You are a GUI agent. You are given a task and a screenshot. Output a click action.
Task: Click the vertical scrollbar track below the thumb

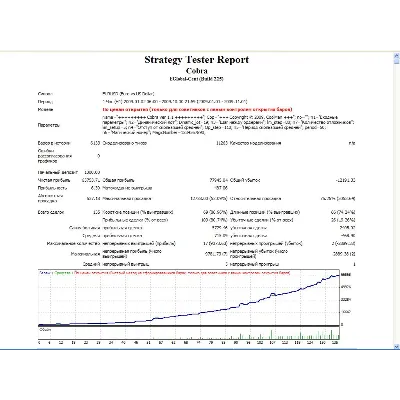tap(396, 203)
